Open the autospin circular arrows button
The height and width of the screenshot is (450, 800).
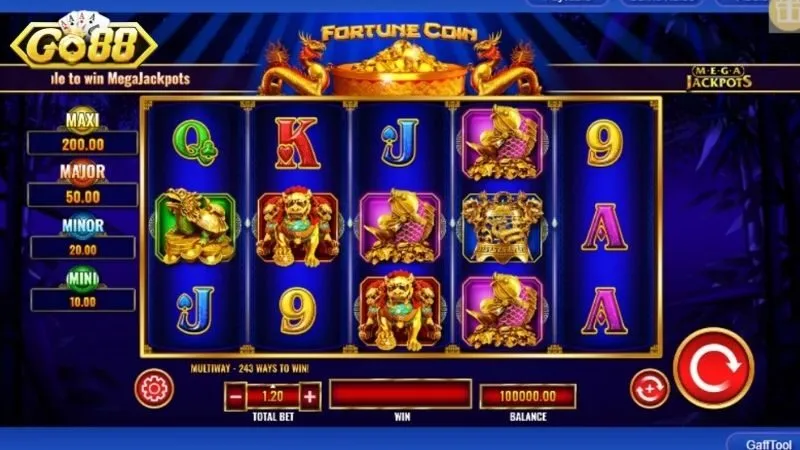click(x=649, y=389)
